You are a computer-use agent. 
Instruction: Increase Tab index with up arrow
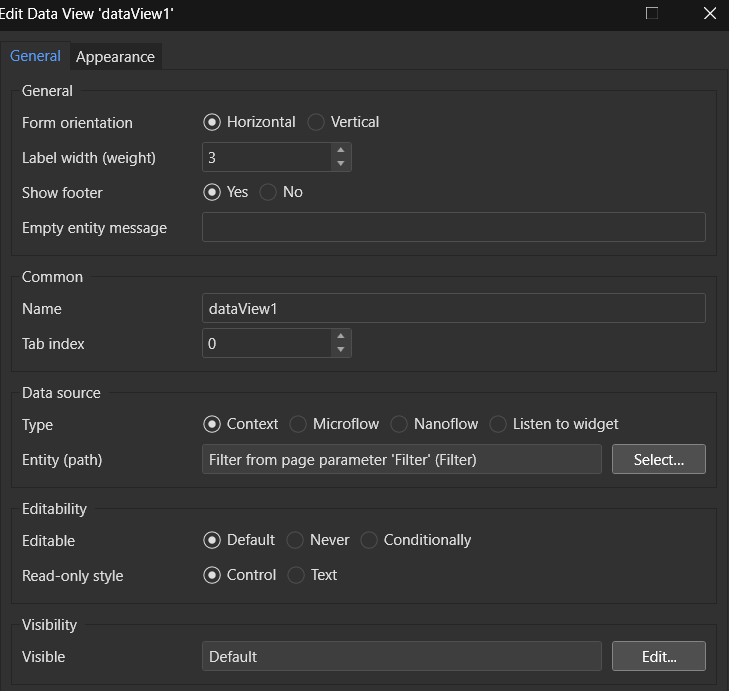point(341,336)
